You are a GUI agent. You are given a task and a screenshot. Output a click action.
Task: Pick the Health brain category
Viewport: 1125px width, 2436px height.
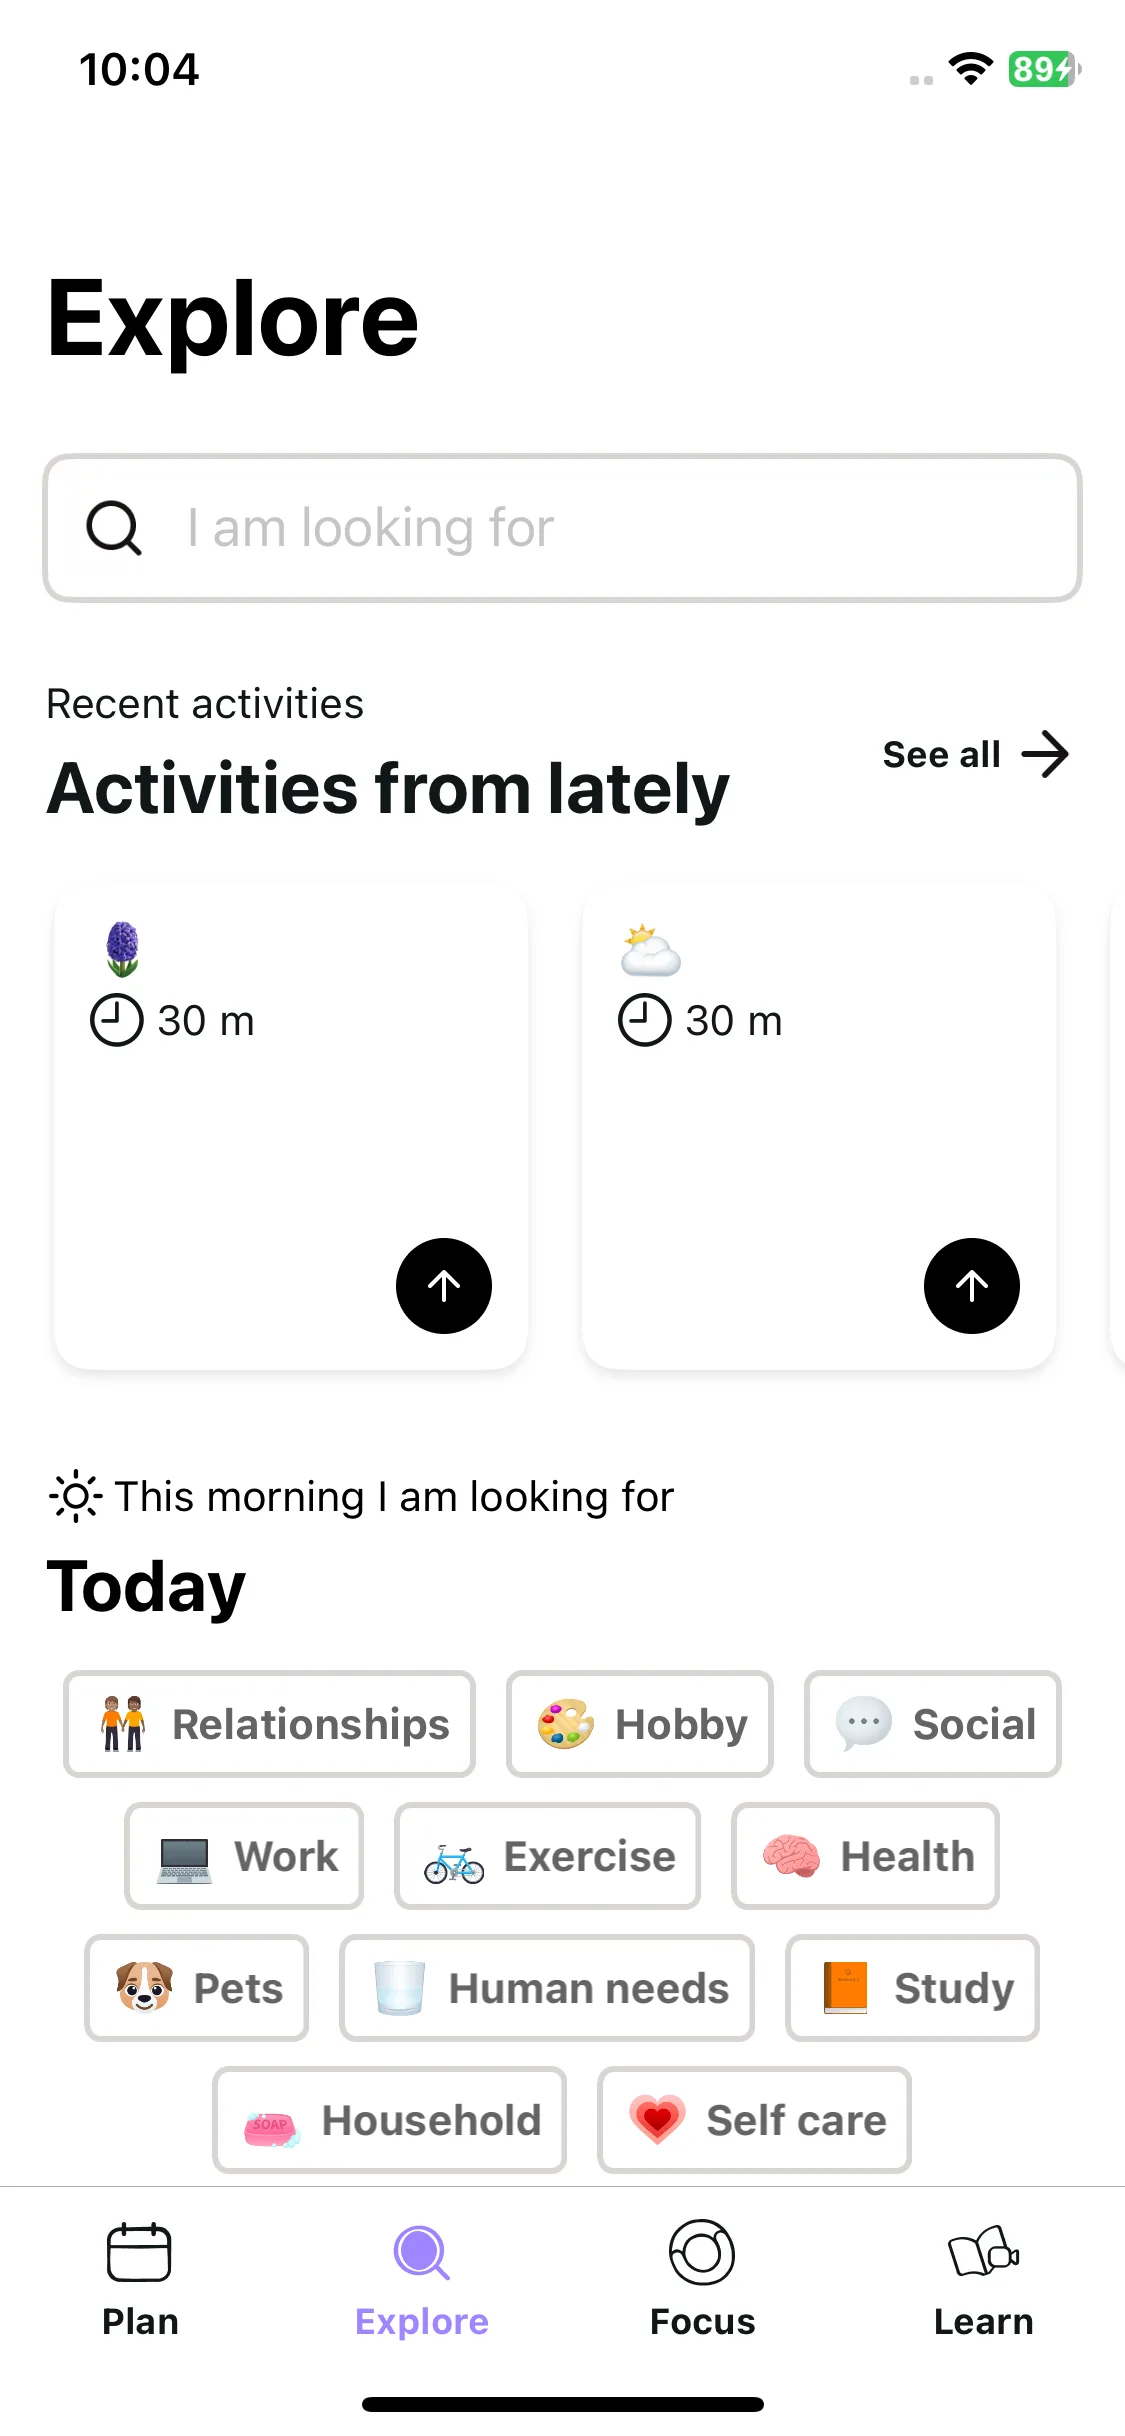tap(866, 1856)
